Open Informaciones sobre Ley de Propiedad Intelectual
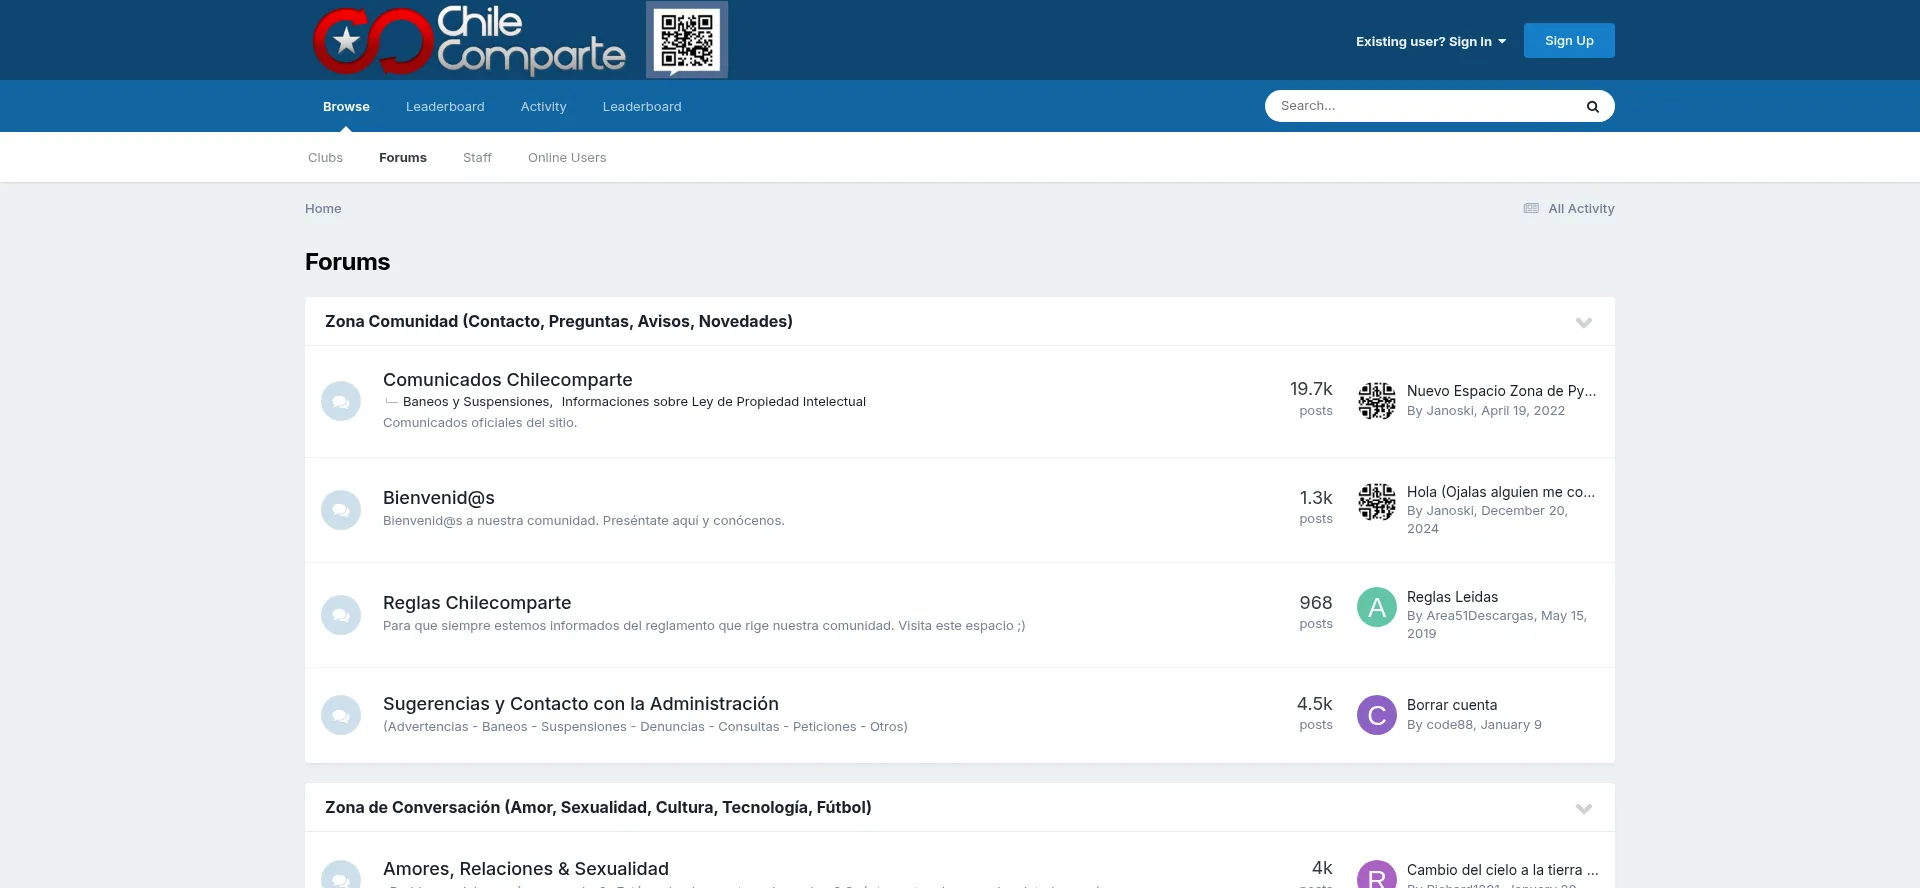This screenshot has height=888, width=1920. pos(714,402)
